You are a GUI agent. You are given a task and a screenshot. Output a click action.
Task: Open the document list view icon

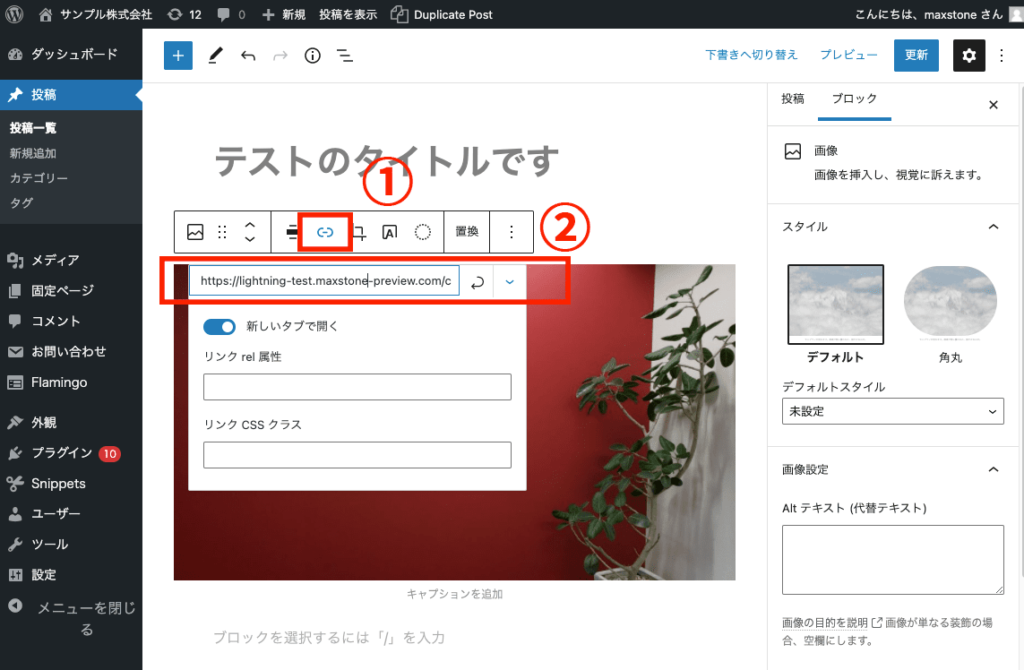click(345, 55)
